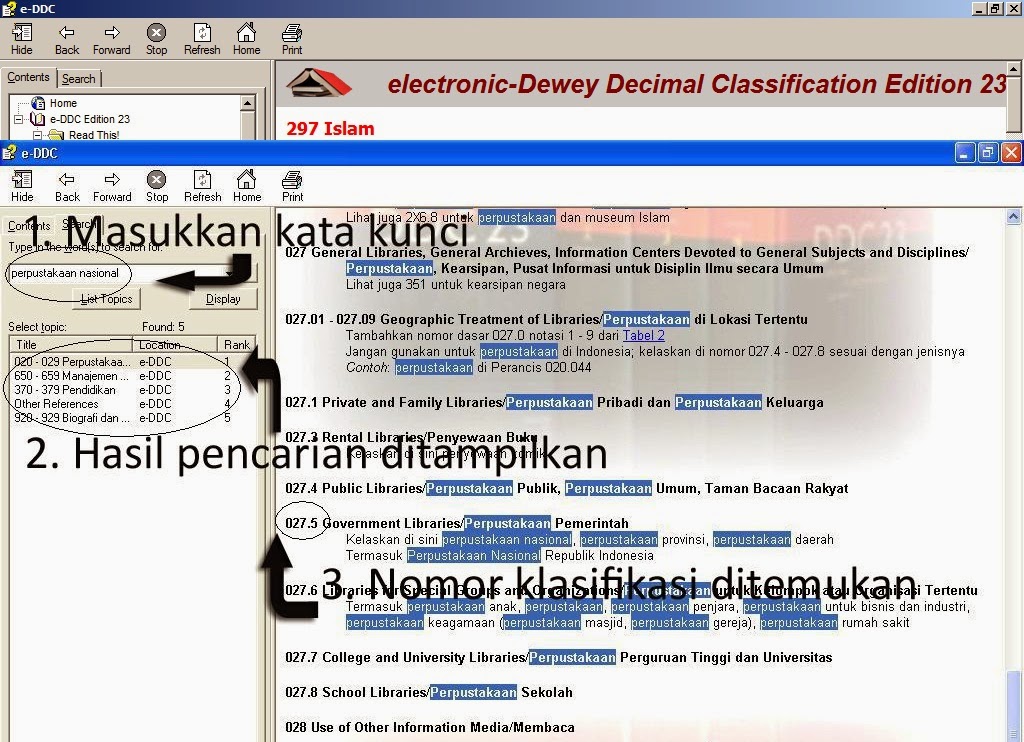The image size is (1024, 742).
Task: Click the perpustakaan nasional search field
Action: [x=65, y=274]
